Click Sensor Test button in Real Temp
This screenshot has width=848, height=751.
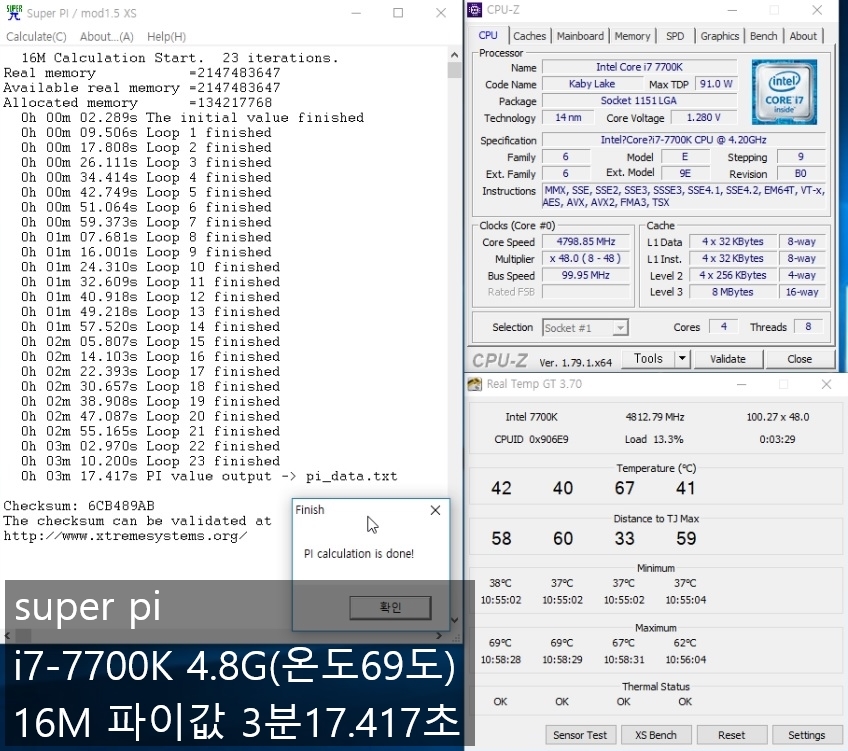tap(580, 735)
